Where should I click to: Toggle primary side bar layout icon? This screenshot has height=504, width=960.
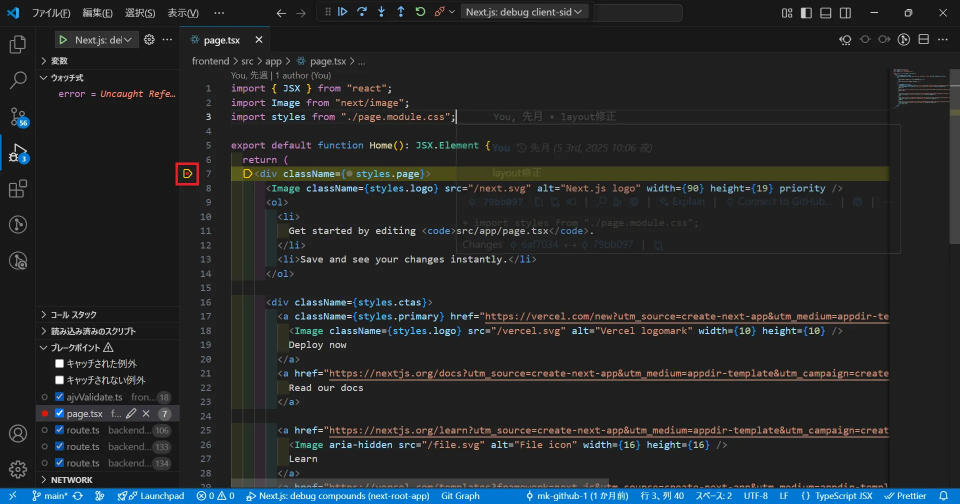click(806, 13)
